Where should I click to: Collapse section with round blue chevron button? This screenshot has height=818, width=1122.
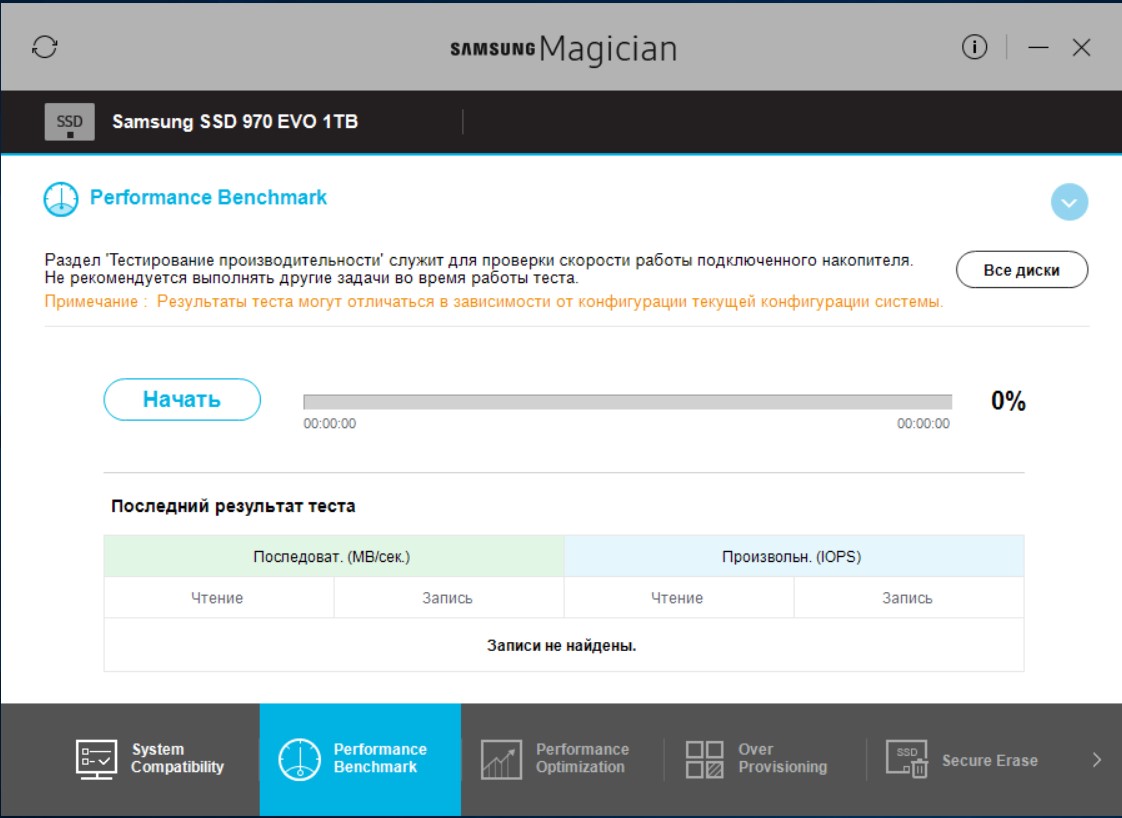click(x=1069, y=202)
